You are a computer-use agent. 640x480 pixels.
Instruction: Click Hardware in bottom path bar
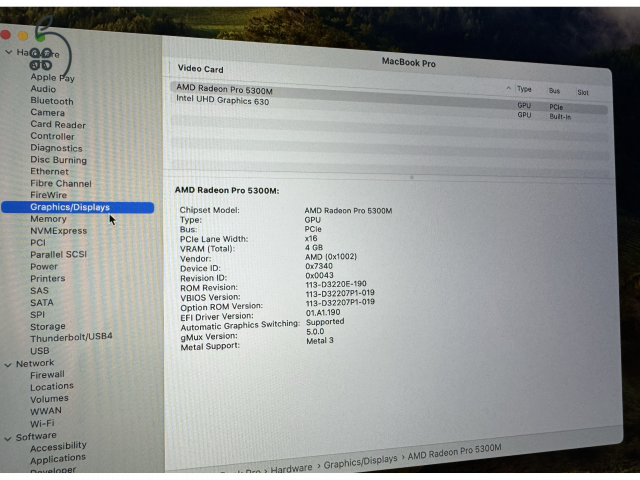(291, 468)
